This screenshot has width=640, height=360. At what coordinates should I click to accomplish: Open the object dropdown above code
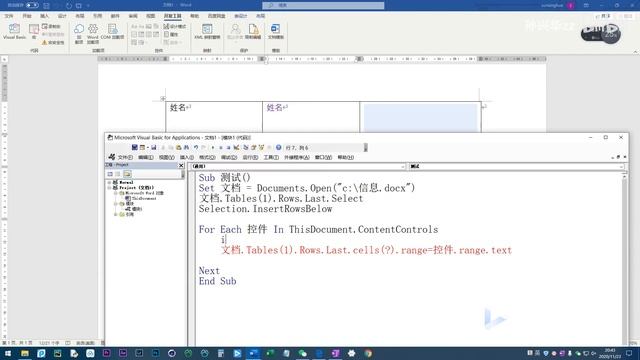tap(403, 167)
